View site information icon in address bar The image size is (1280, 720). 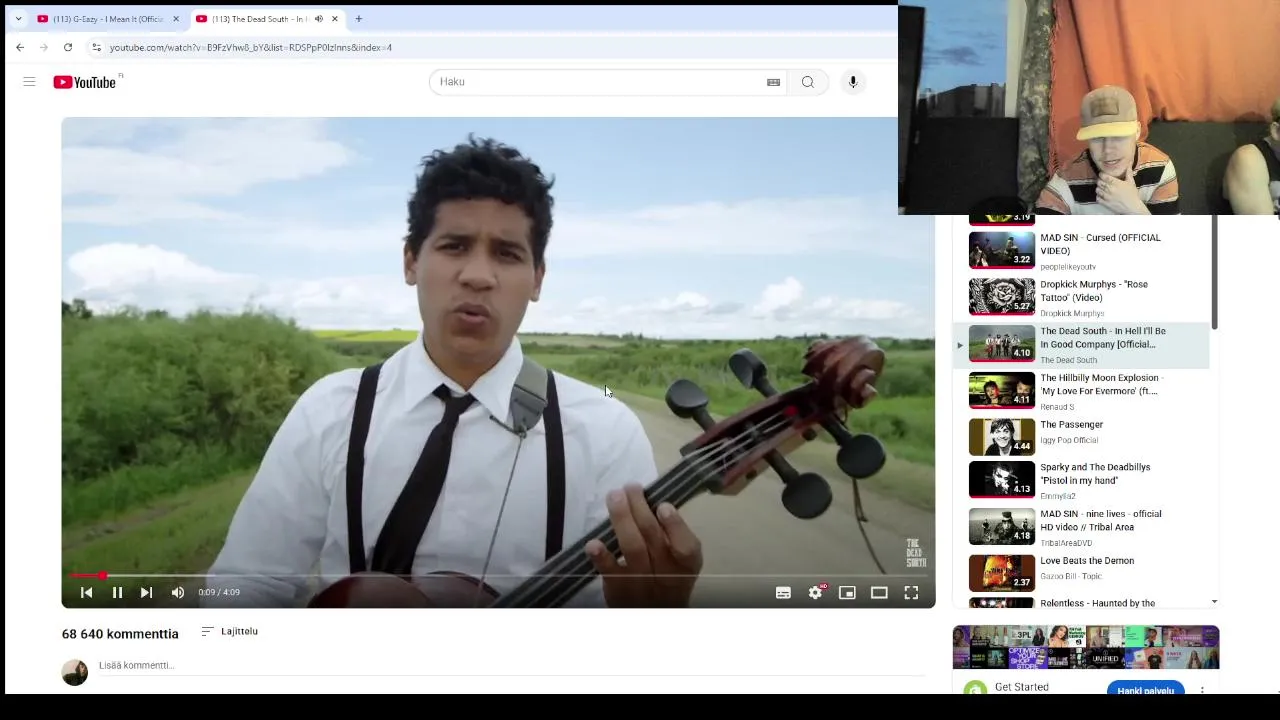[96, 47]
